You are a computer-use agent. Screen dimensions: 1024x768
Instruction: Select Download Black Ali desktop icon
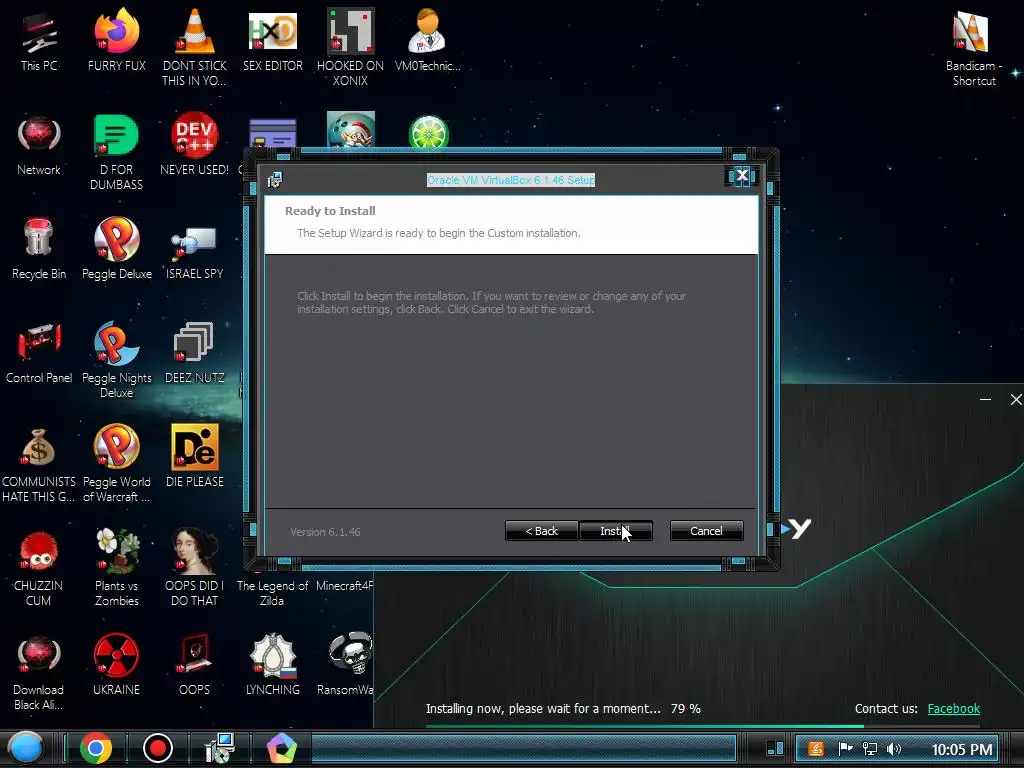click(39, 671)
